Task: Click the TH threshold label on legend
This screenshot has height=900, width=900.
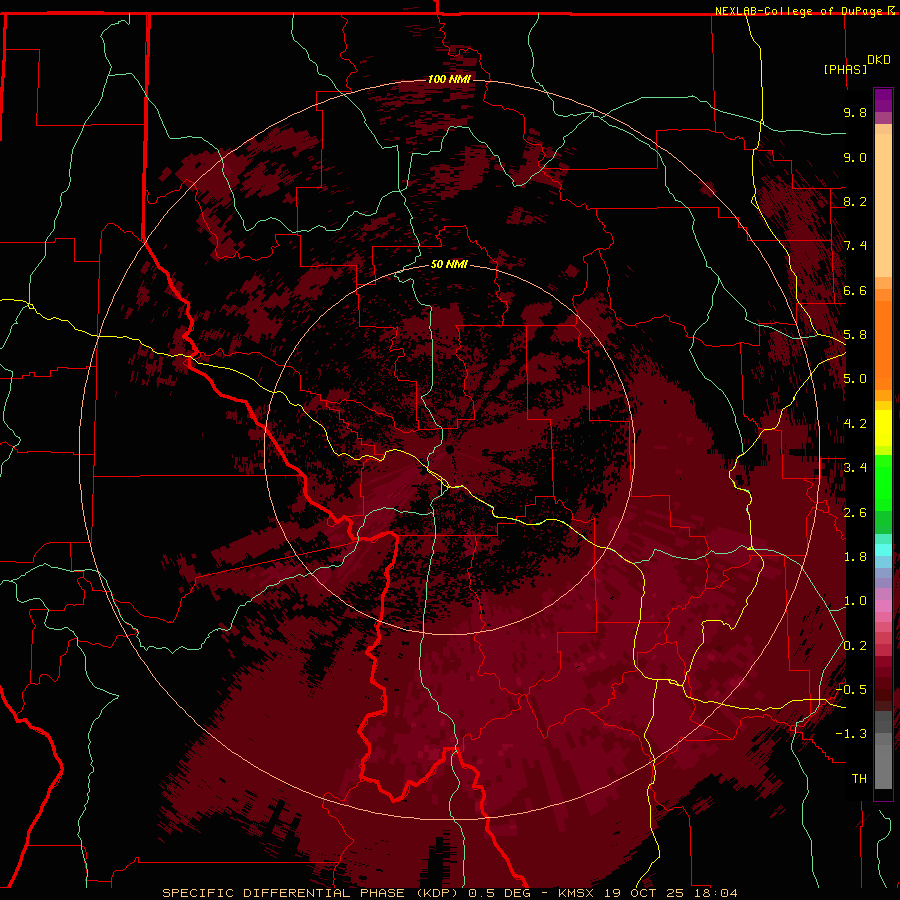Action: tap(859, 779)
